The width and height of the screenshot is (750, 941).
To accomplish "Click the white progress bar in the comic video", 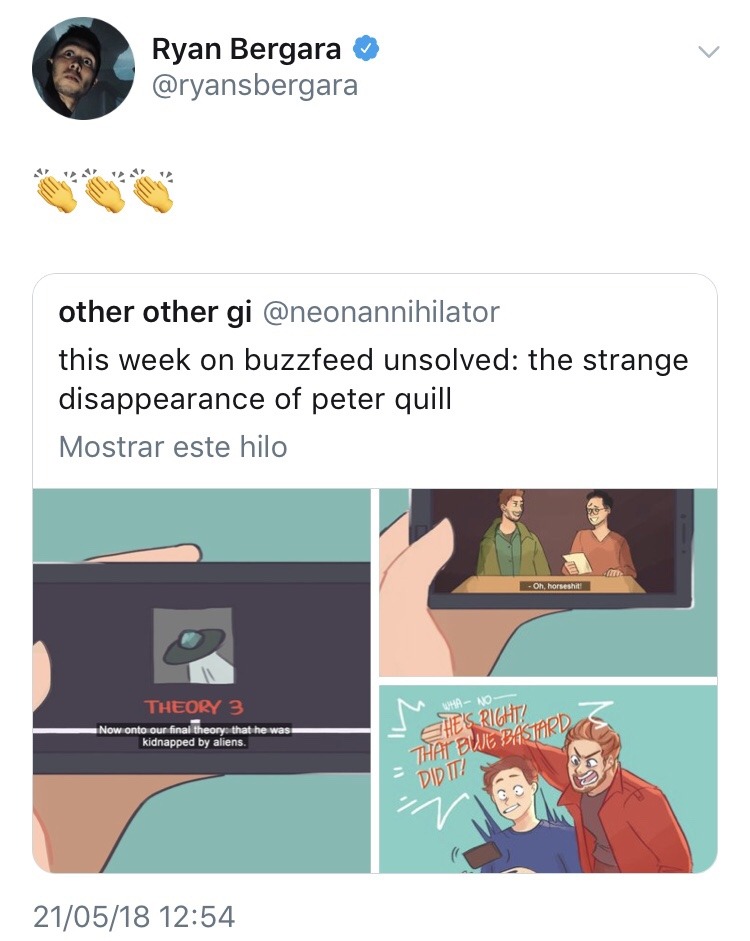I will (x=202, y=730).
